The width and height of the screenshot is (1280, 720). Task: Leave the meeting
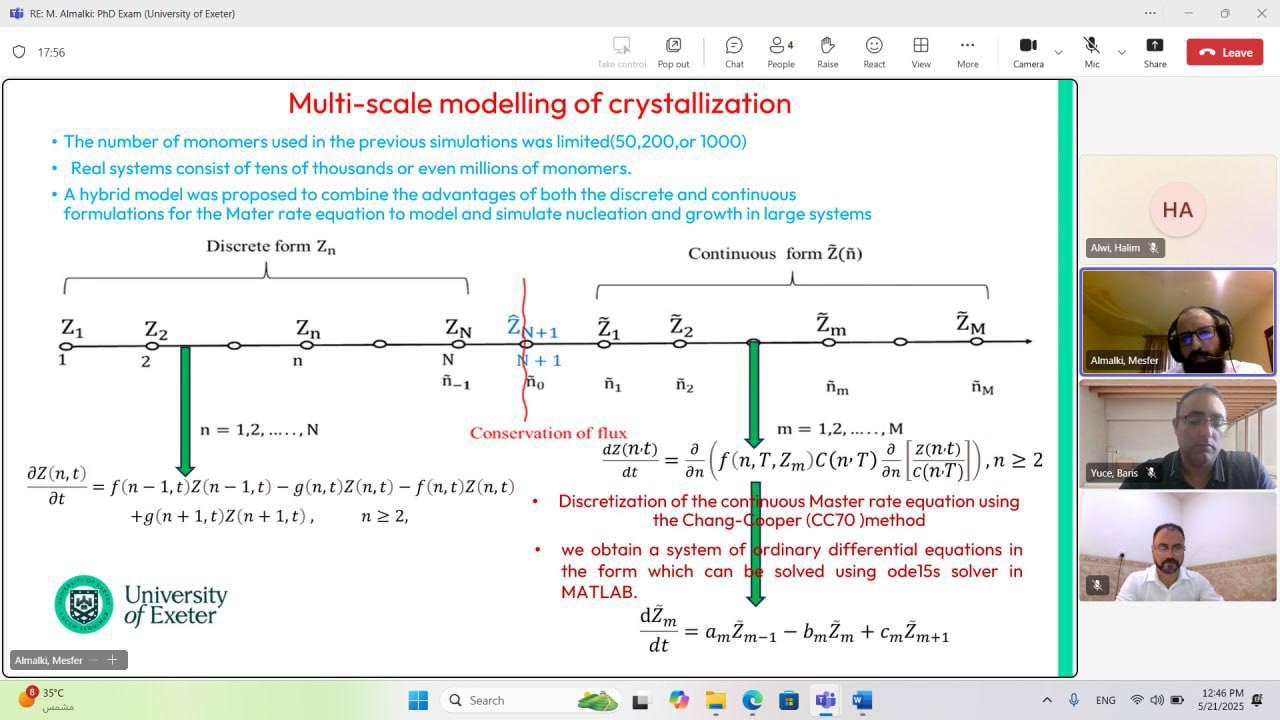tap(1225, 52)
